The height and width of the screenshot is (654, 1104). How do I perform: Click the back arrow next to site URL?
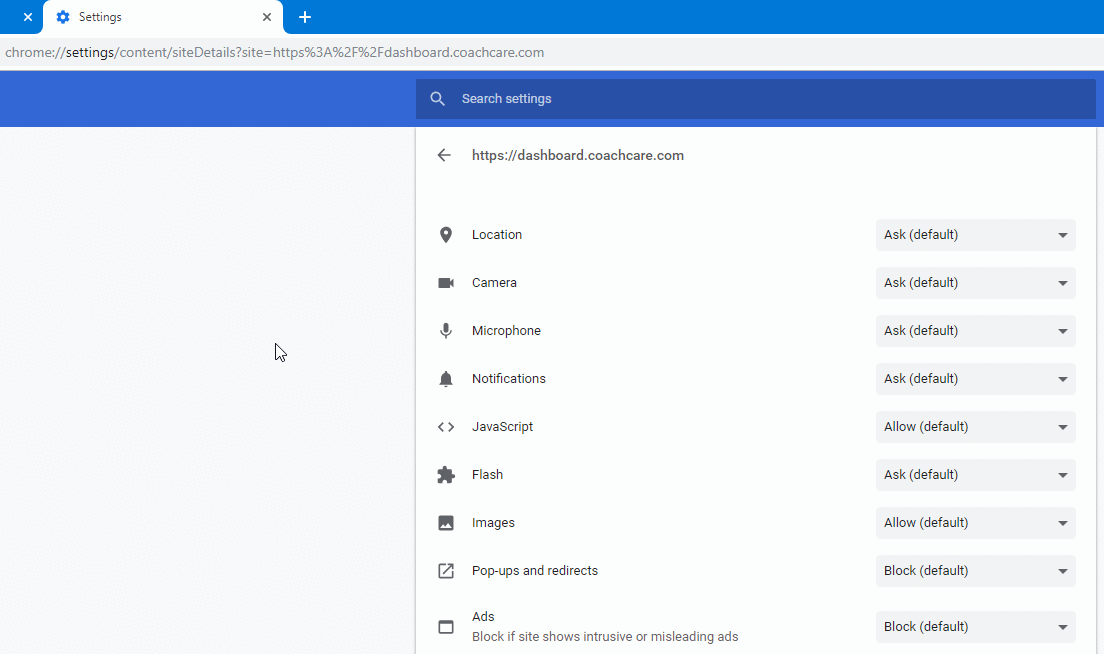445,155
